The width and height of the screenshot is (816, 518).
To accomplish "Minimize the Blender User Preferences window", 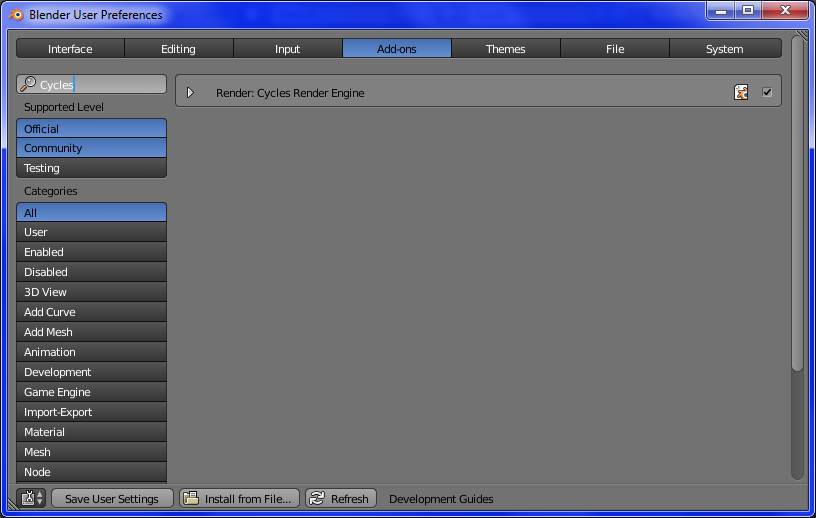I will (x=721, y=10).
